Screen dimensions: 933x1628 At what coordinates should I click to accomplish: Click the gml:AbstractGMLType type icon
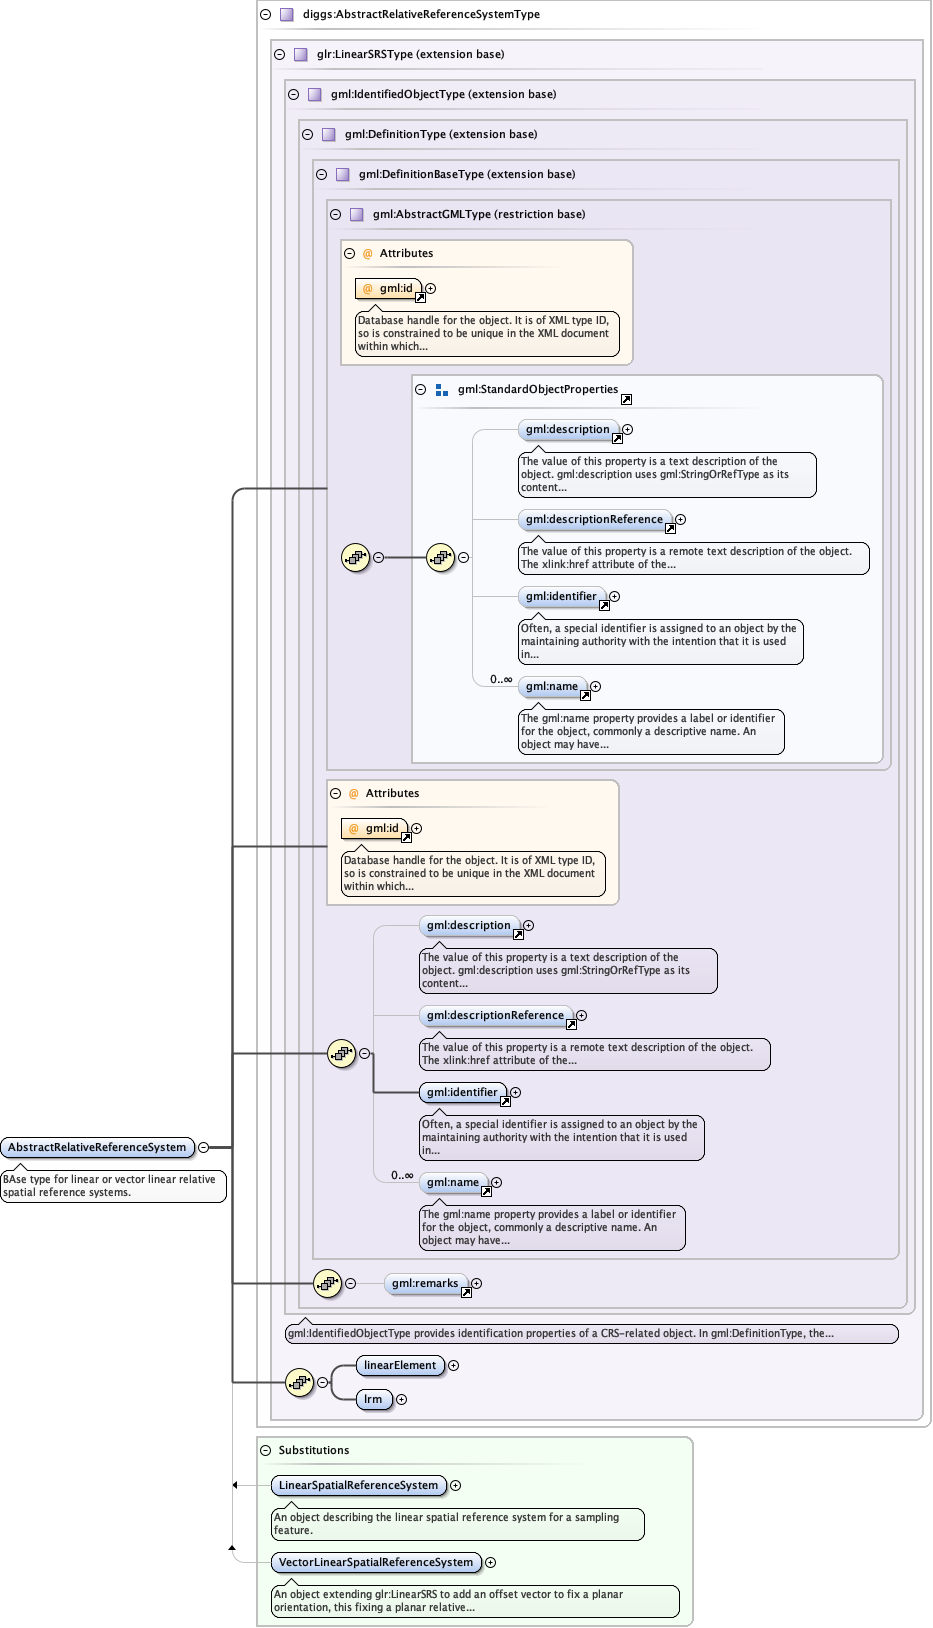(x=357, y=215)
